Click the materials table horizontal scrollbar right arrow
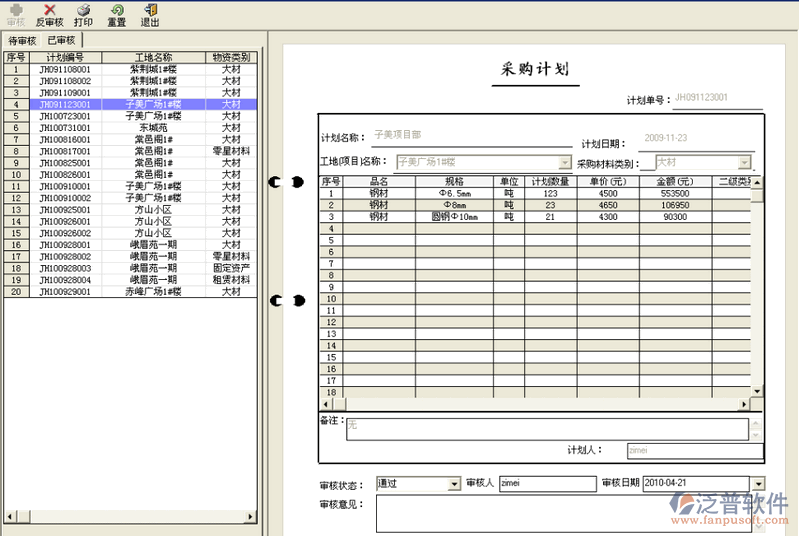 coord(743,404)
